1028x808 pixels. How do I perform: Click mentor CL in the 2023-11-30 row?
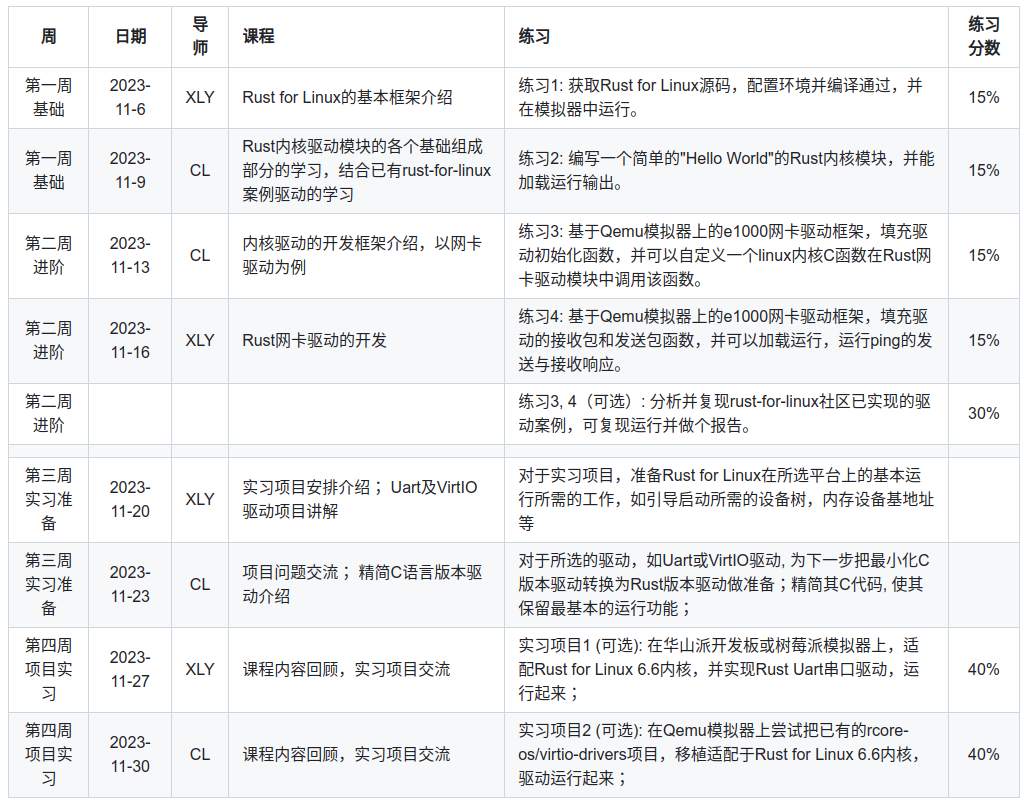200,755
